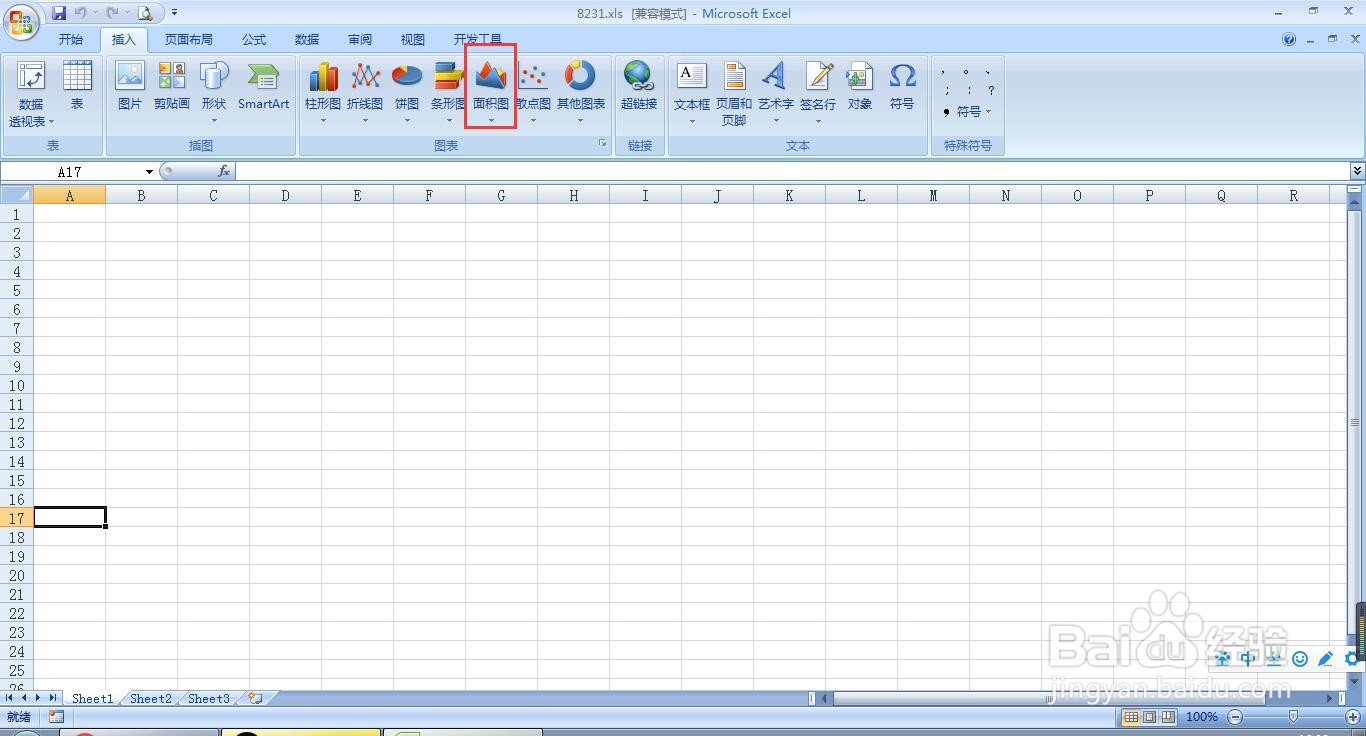Add a 签名行 signature line
Viewport: 1366px width, 736px height.
coord(818,92)
